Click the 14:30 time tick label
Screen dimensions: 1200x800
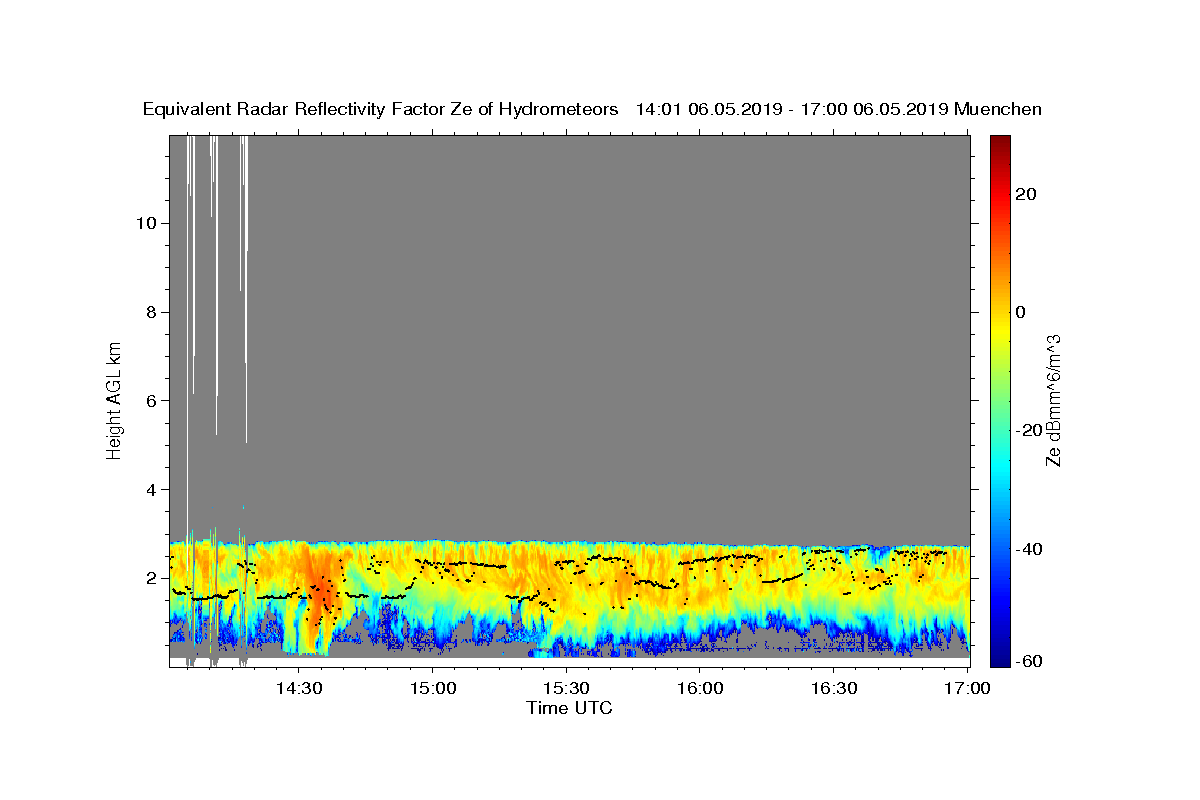click(x=299, y=688)
